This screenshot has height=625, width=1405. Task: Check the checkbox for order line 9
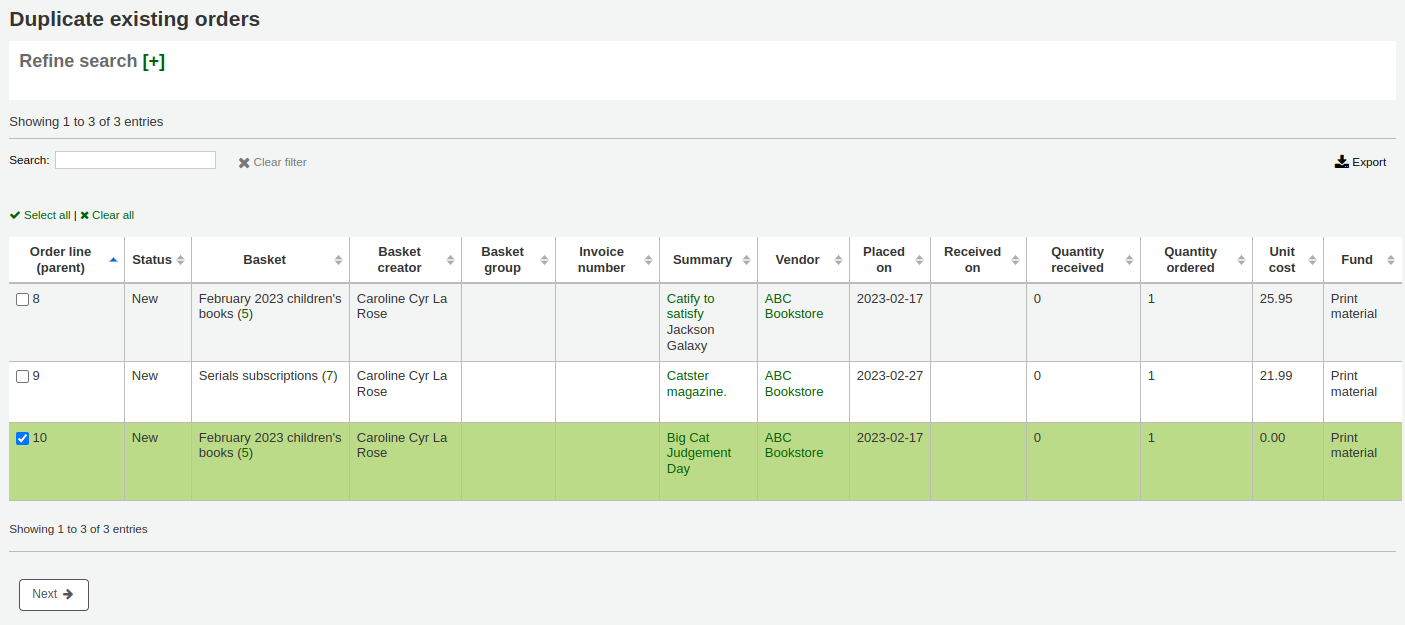22,375
